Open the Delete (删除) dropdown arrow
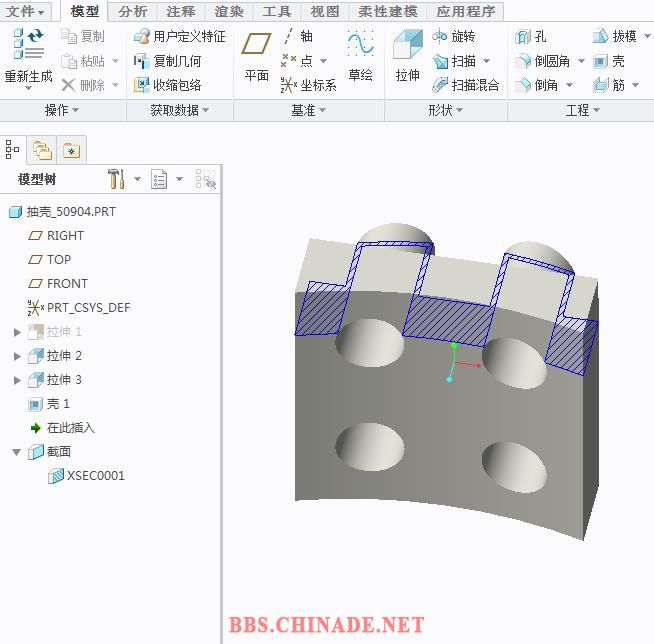Viewport: 654px width, 644px height. point(116,85)
